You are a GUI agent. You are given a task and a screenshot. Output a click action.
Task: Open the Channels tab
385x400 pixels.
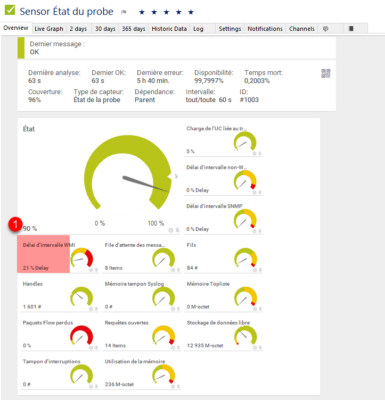302,29
